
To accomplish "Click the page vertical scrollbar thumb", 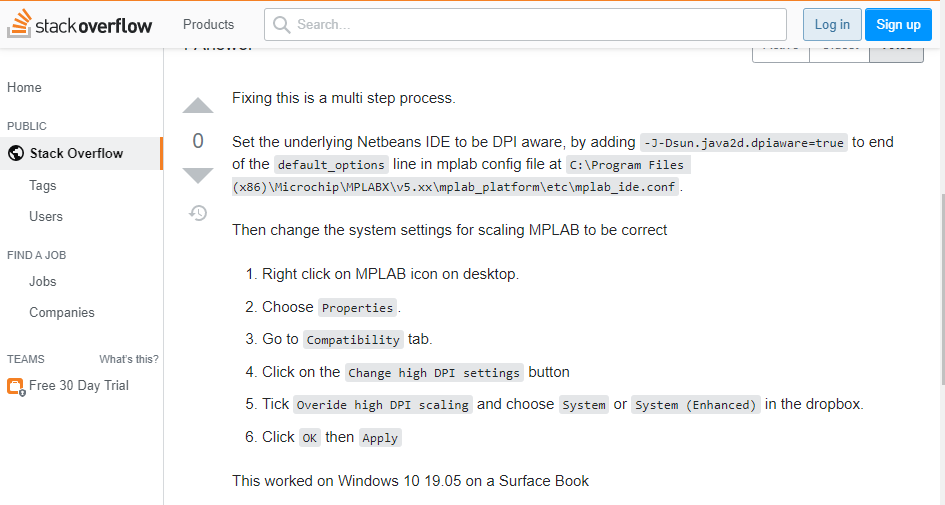I will pyautogui.click(x=941, y=289).
